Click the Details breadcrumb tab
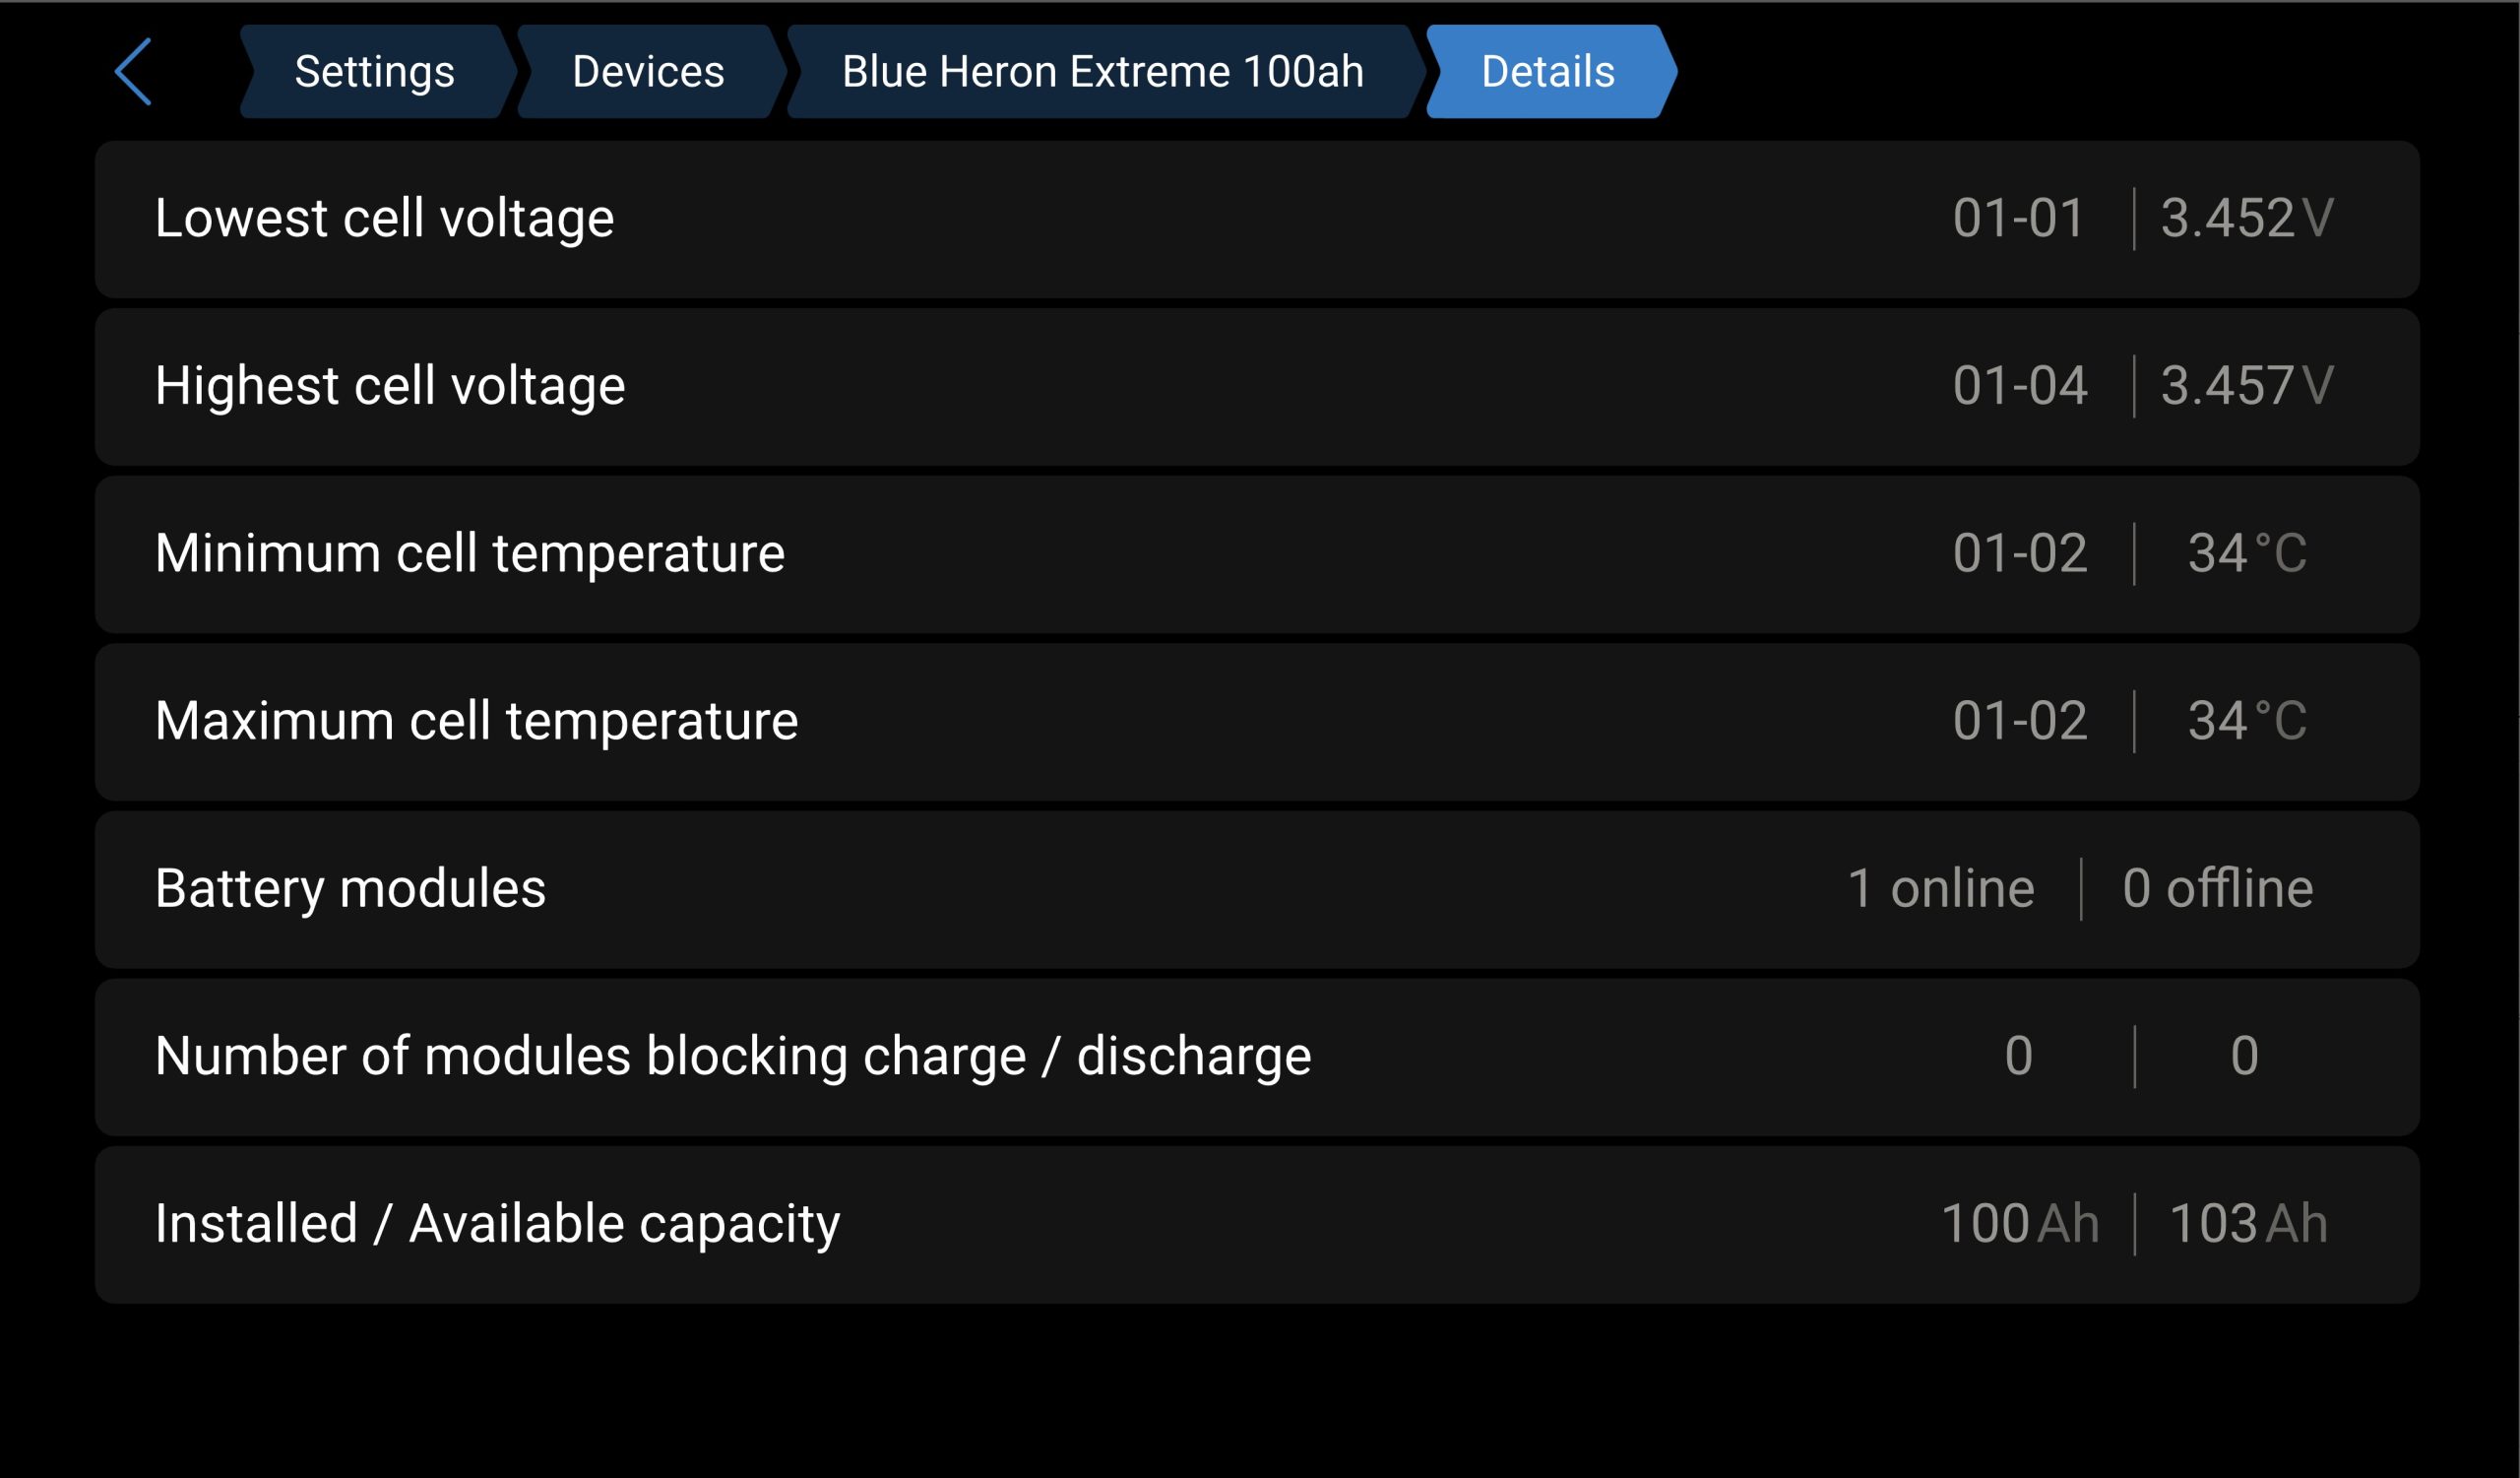This screenshot has width=2520, height=1478. [1547, 72]
